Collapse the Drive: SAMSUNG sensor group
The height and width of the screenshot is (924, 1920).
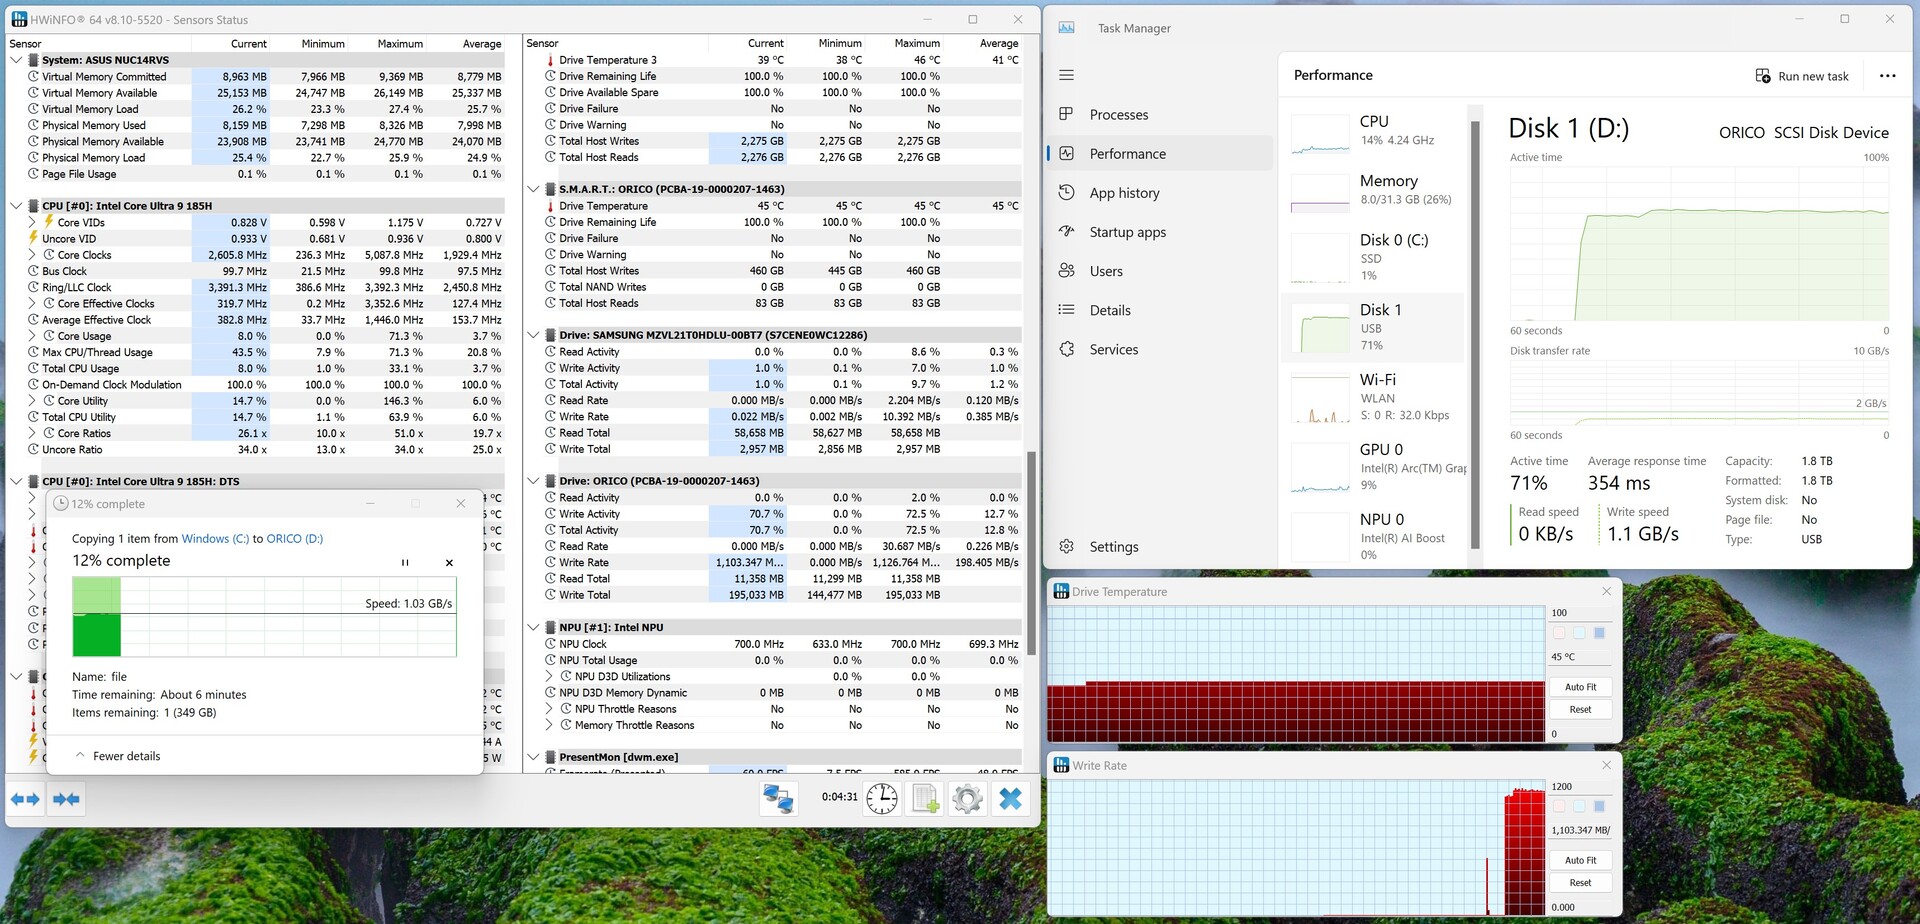click(x=534, y=335)
